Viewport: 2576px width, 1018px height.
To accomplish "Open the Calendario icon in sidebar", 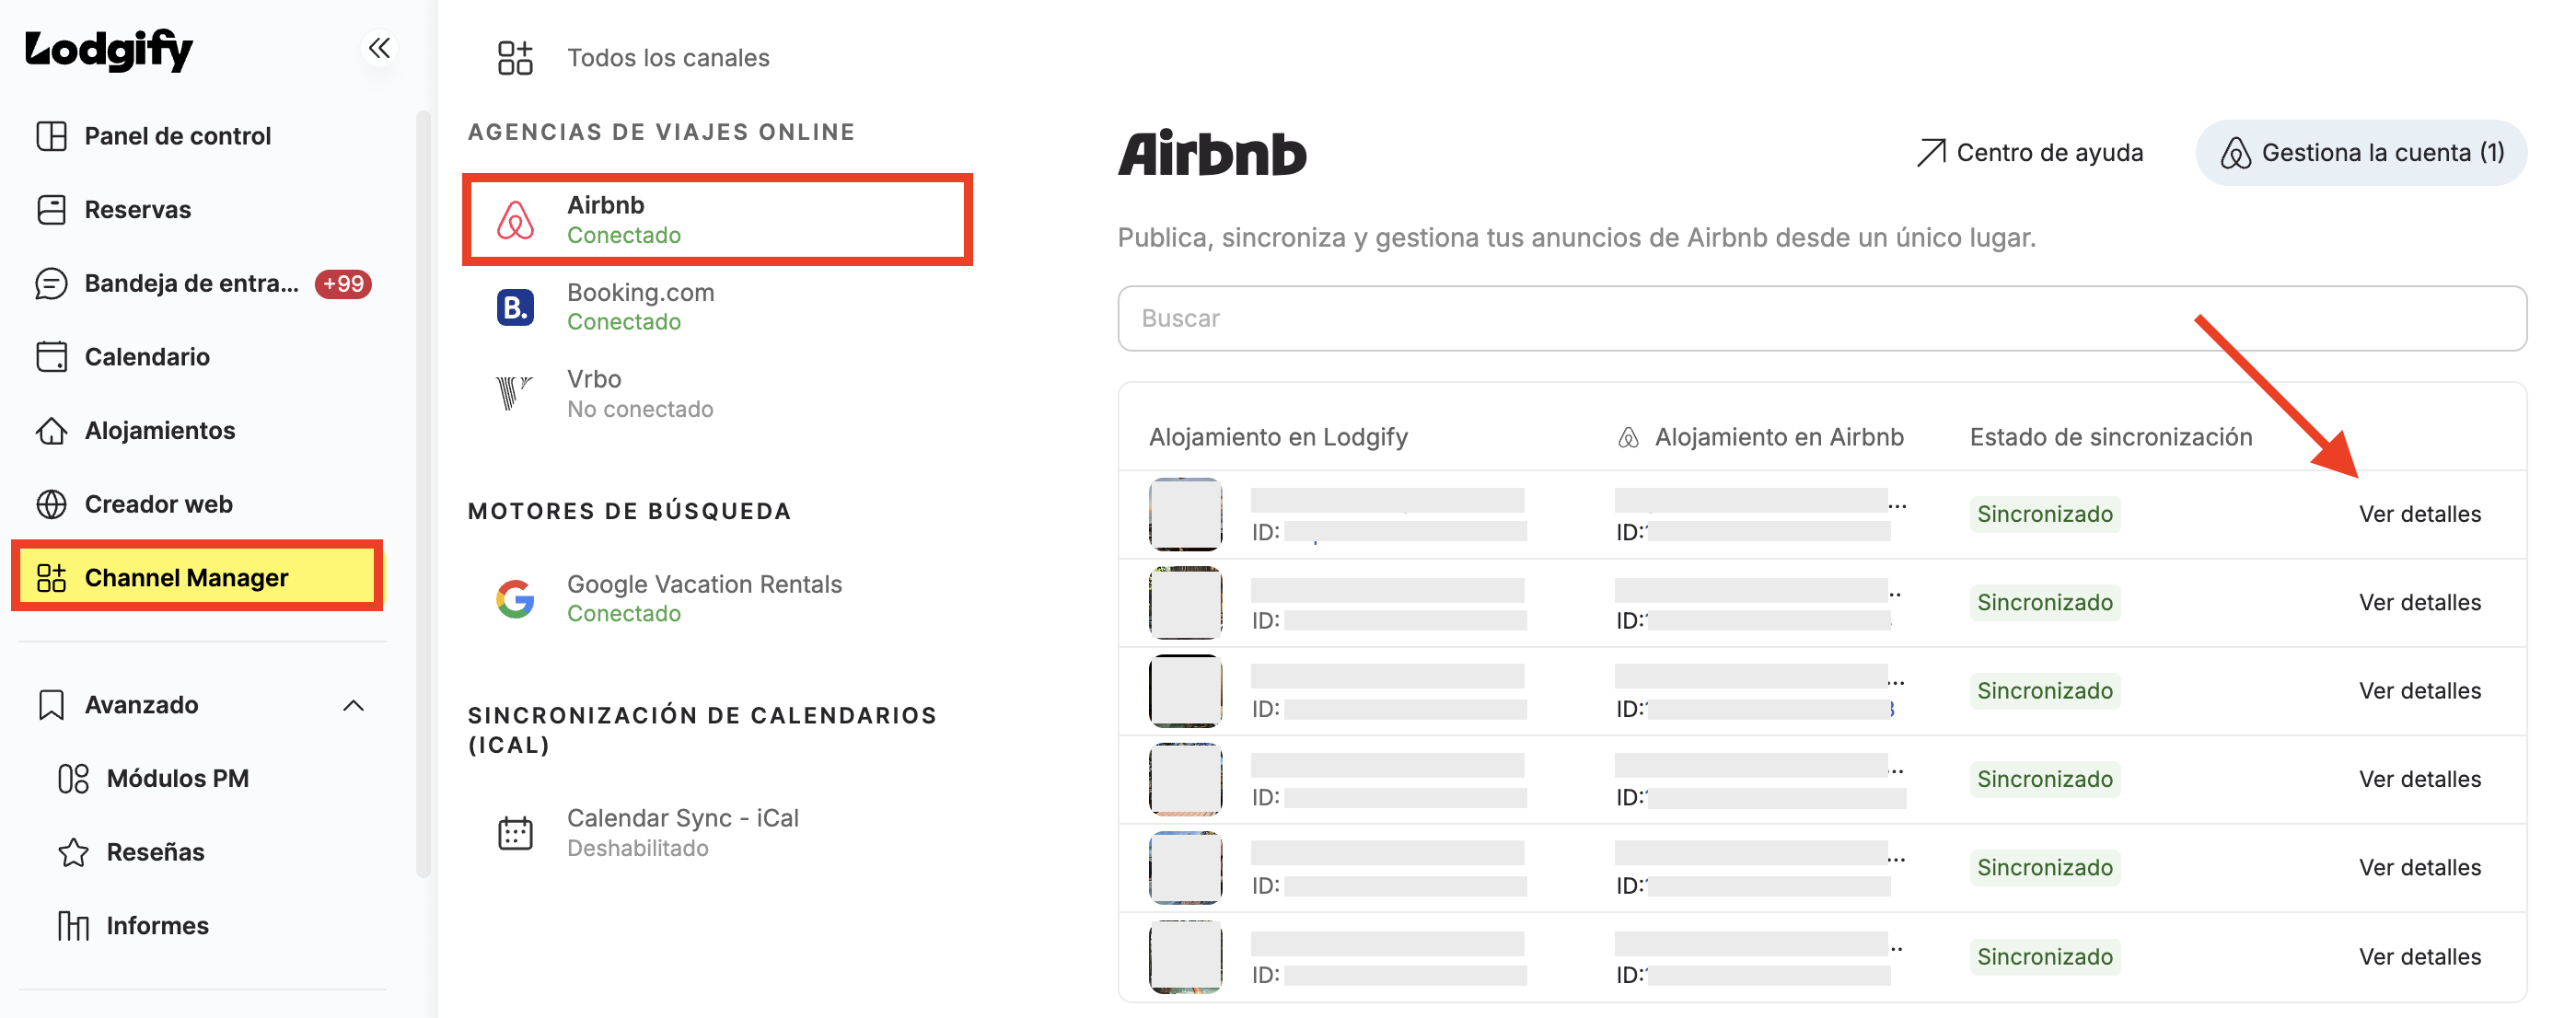I will click(51, 357).
